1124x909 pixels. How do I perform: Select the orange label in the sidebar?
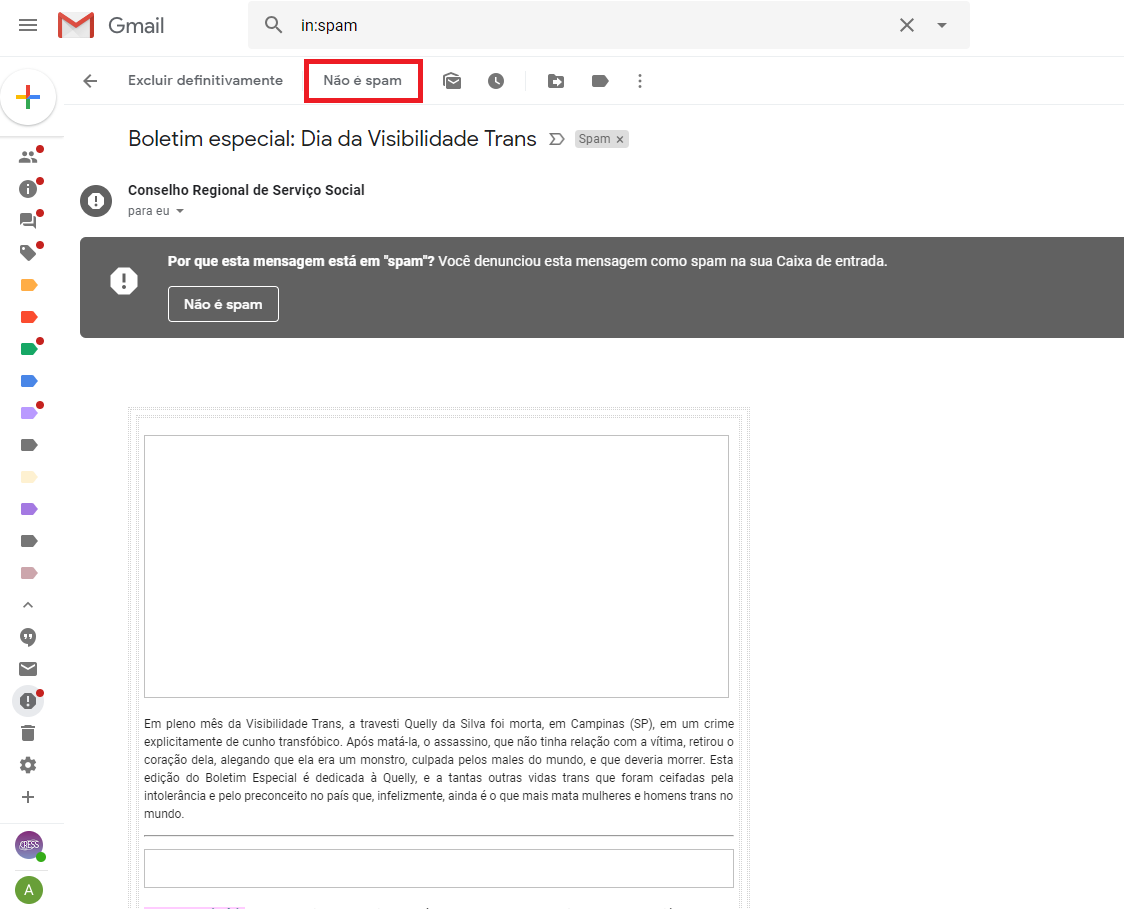[x=28, y=285]
